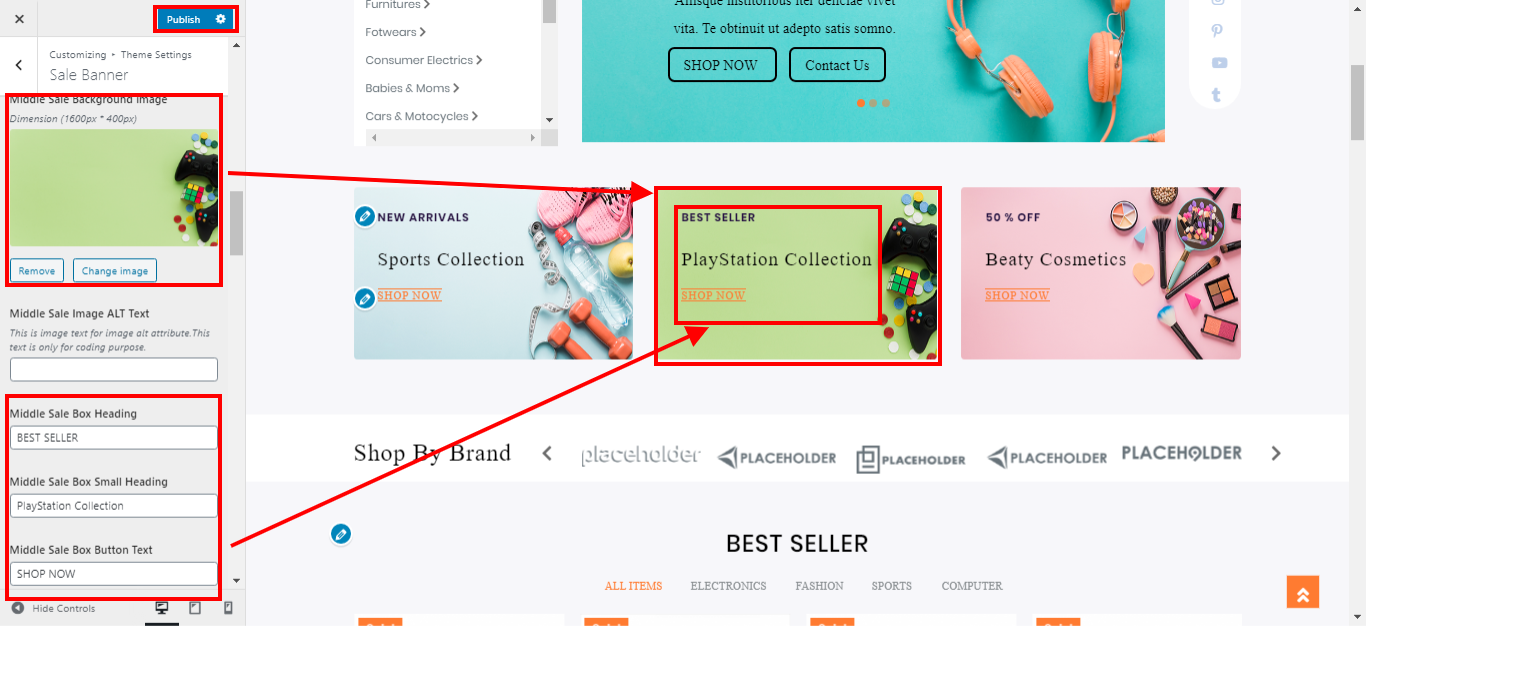This screenshot has width=1517, height=676.
Task: Select the Fashion product tab
Action: [x=819, y=586]
